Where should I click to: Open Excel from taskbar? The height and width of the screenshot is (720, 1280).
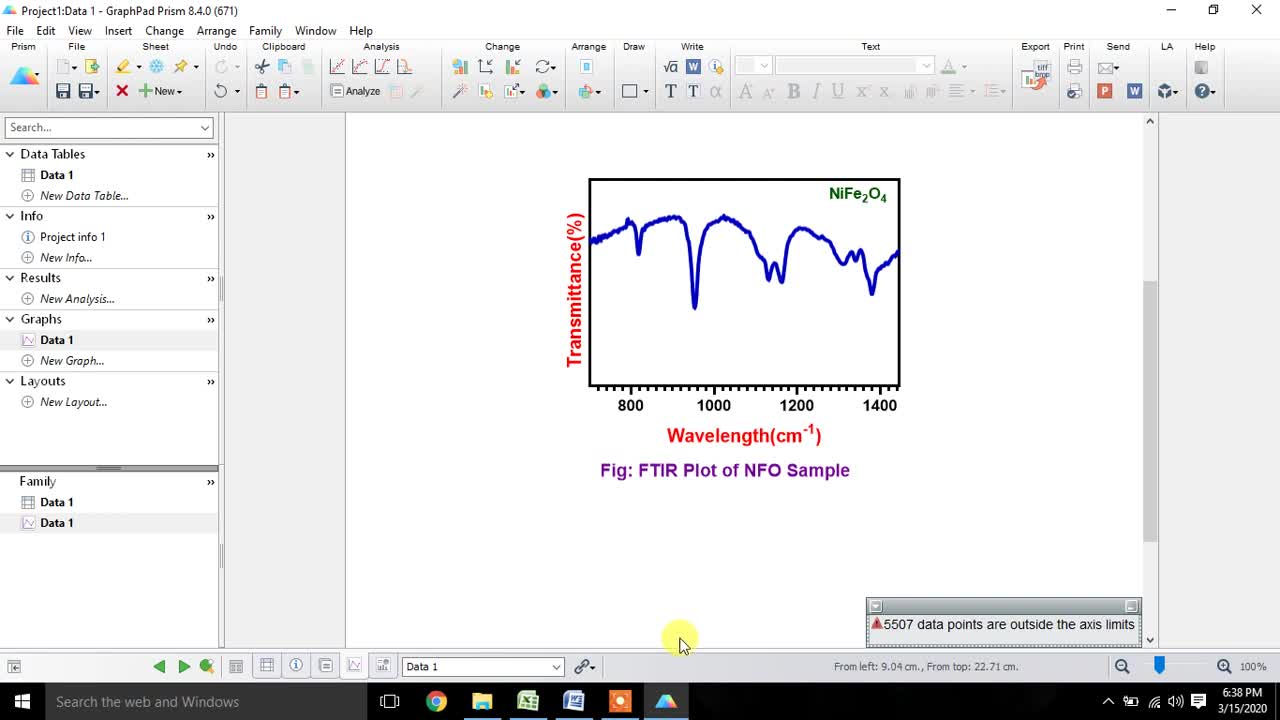coord(528,701)
